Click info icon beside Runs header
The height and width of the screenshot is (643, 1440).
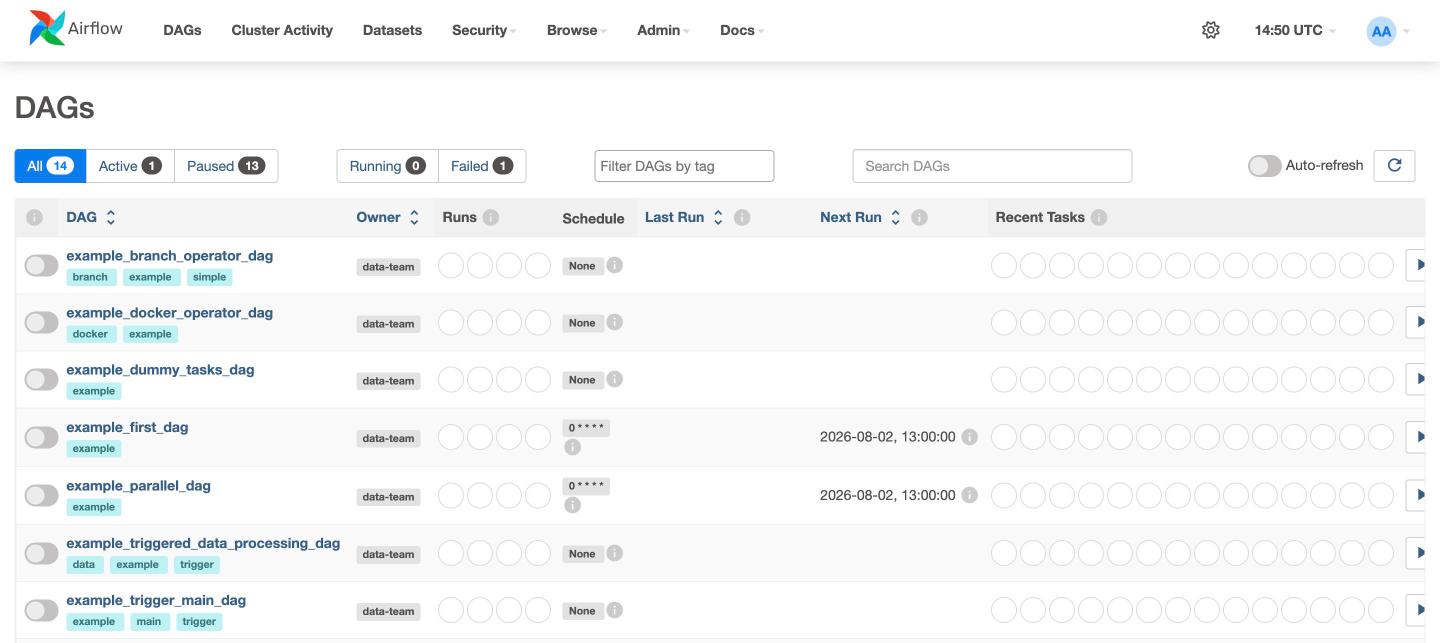[x=491, y=217]
